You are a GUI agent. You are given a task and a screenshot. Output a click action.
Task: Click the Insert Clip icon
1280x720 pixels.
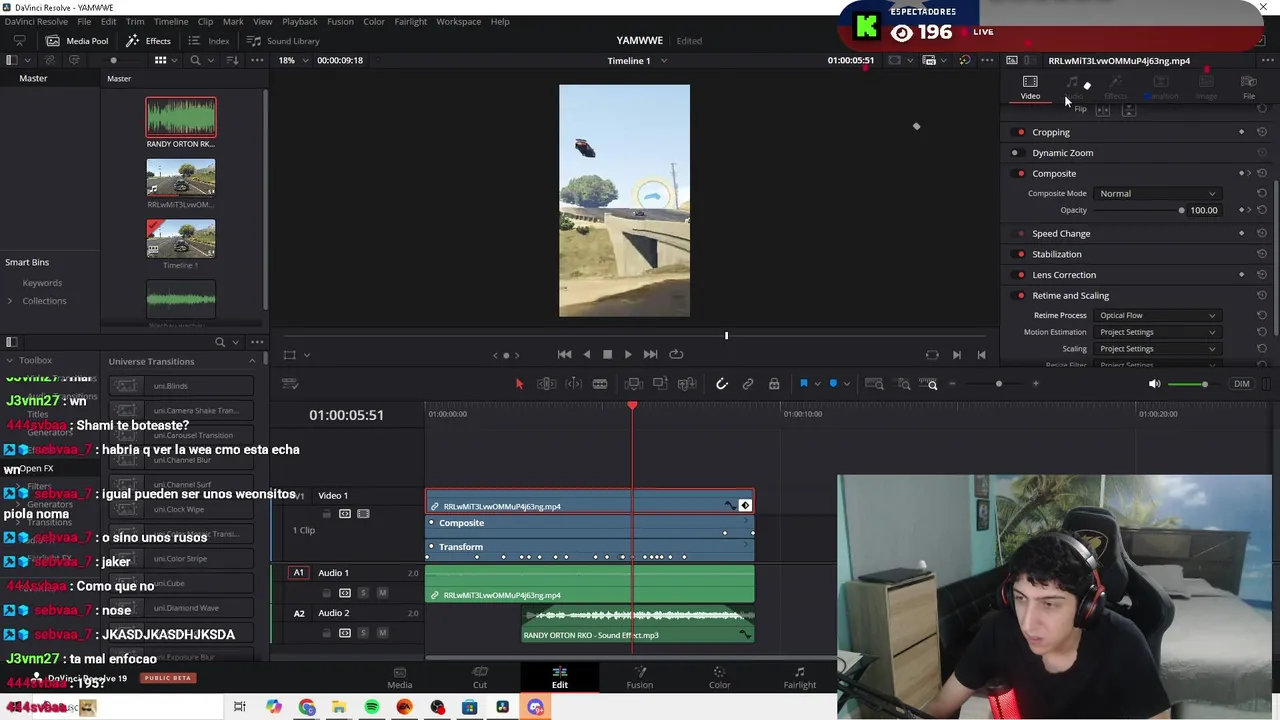(633, 384)
